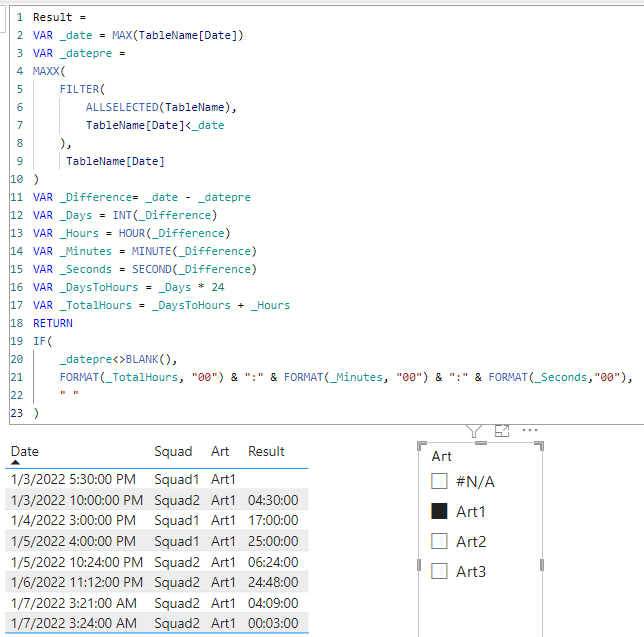644x637 pixels.
Task: Open the More options ellipsis on slicer
Action: tap(530, 430)
